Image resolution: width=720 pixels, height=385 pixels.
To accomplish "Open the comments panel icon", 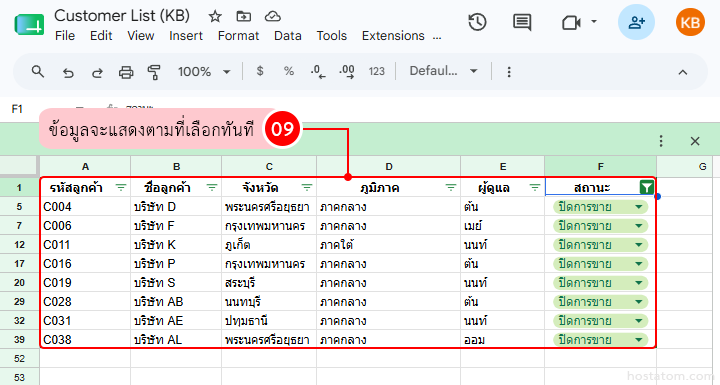I will click(x=522, y=22).
